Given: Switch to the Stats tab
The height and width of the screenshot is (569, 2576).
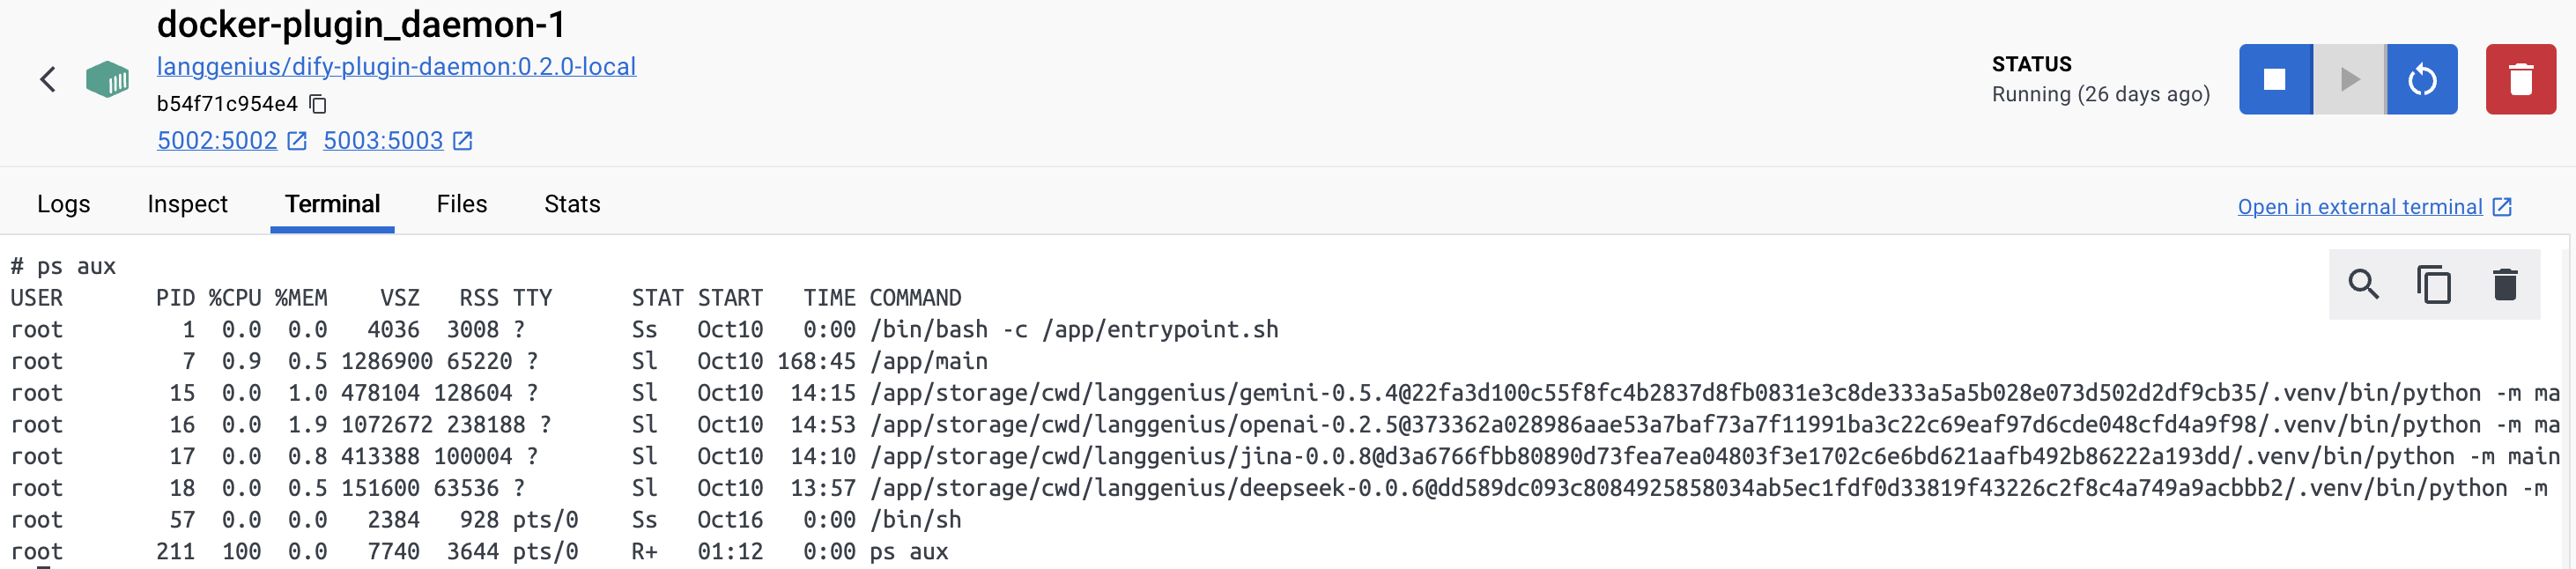Looking at the screenshot, I should click(572, 204).
